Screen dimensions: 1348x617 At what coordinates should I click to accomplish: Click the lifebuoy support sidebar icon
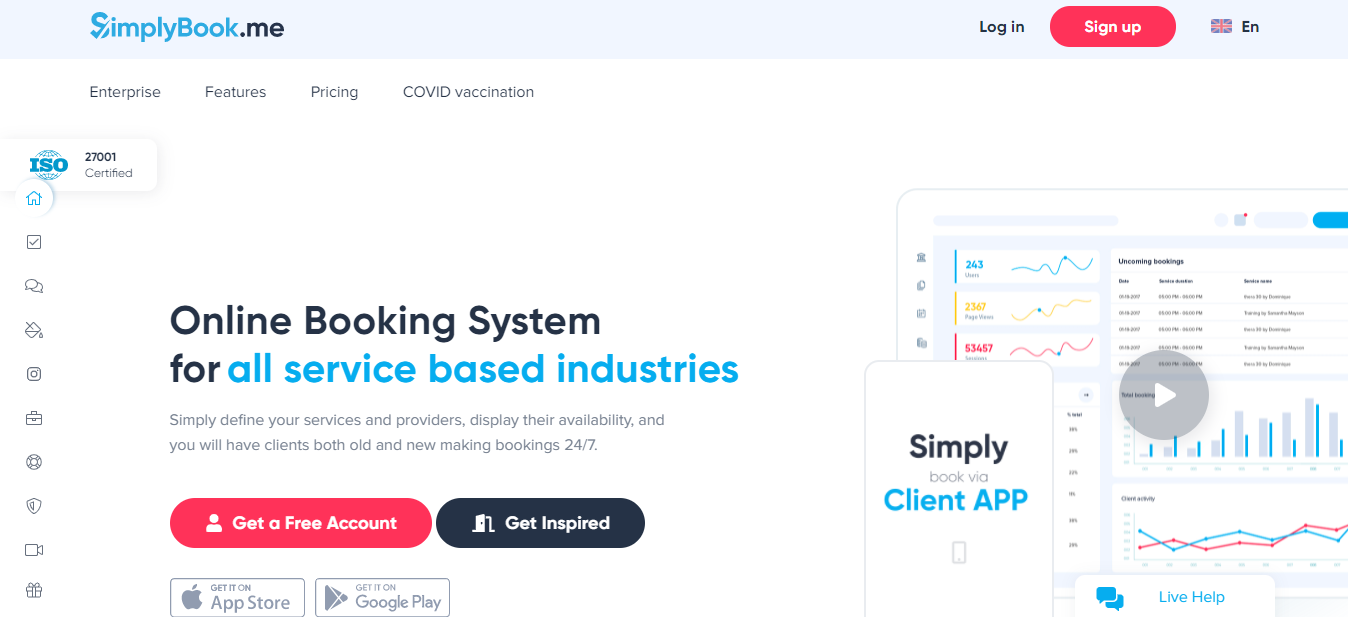(x=34, y=462)
